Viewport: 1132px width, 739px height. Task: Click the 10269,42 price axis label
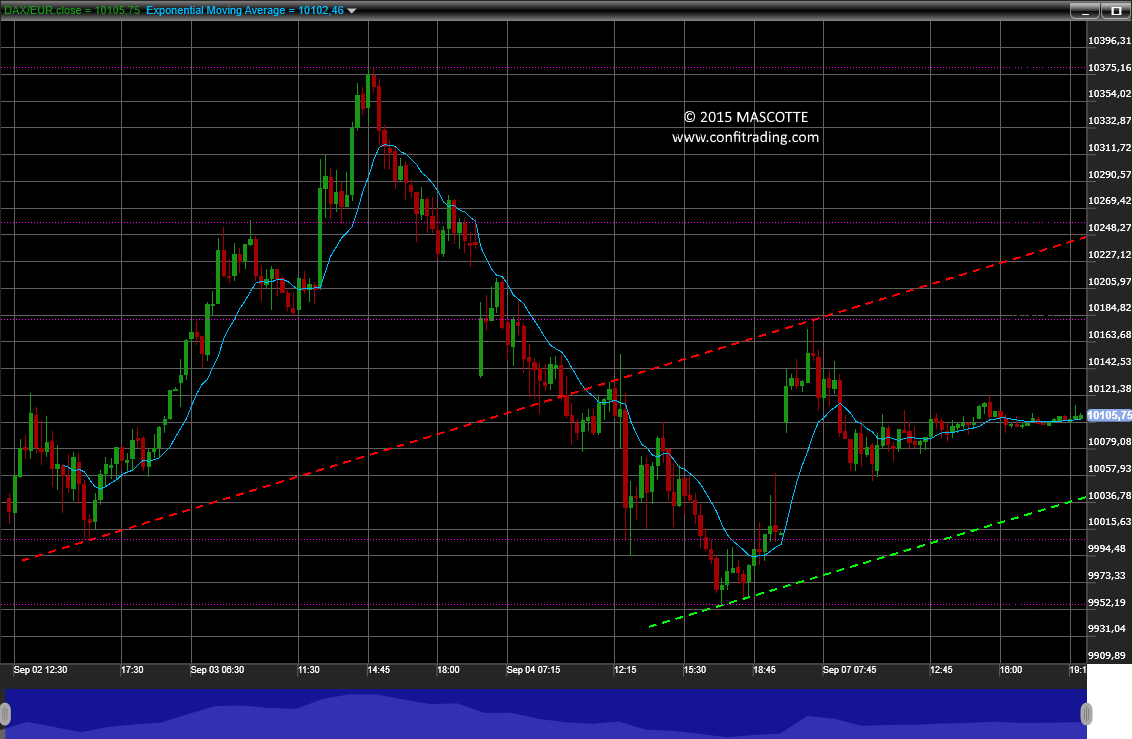1109,201
